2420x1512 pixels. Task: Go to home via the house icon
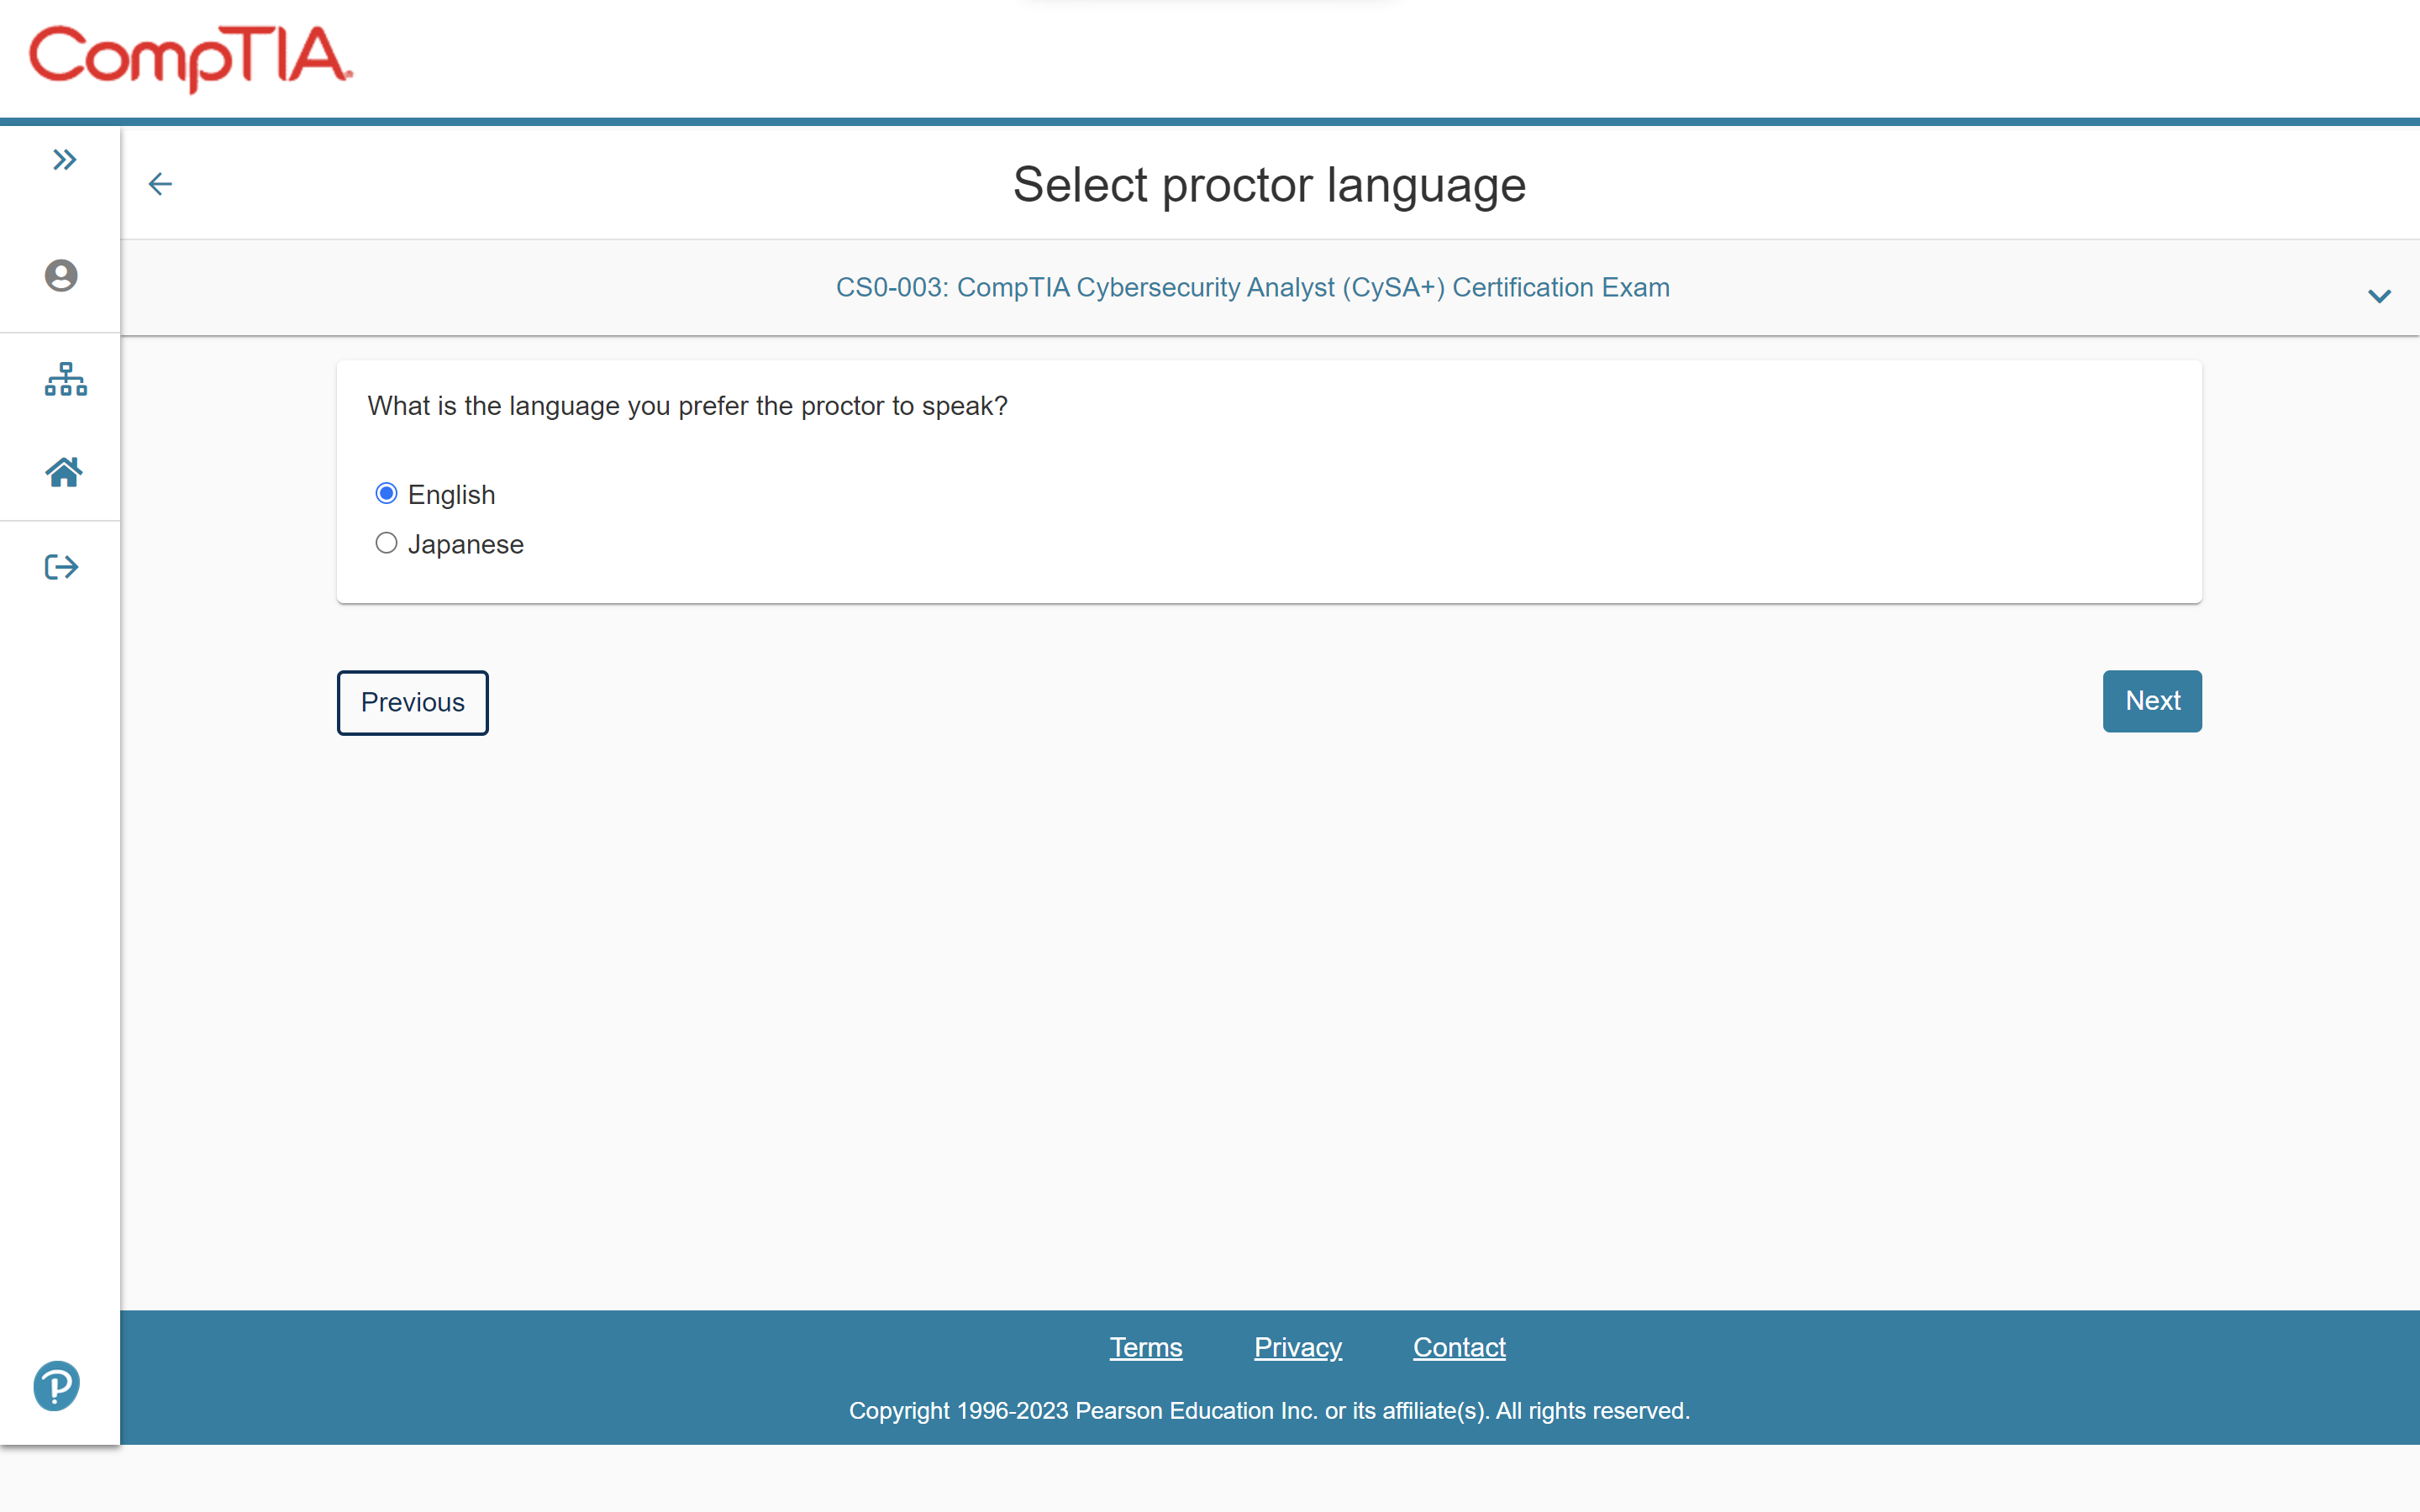click(x=64, y=472)
